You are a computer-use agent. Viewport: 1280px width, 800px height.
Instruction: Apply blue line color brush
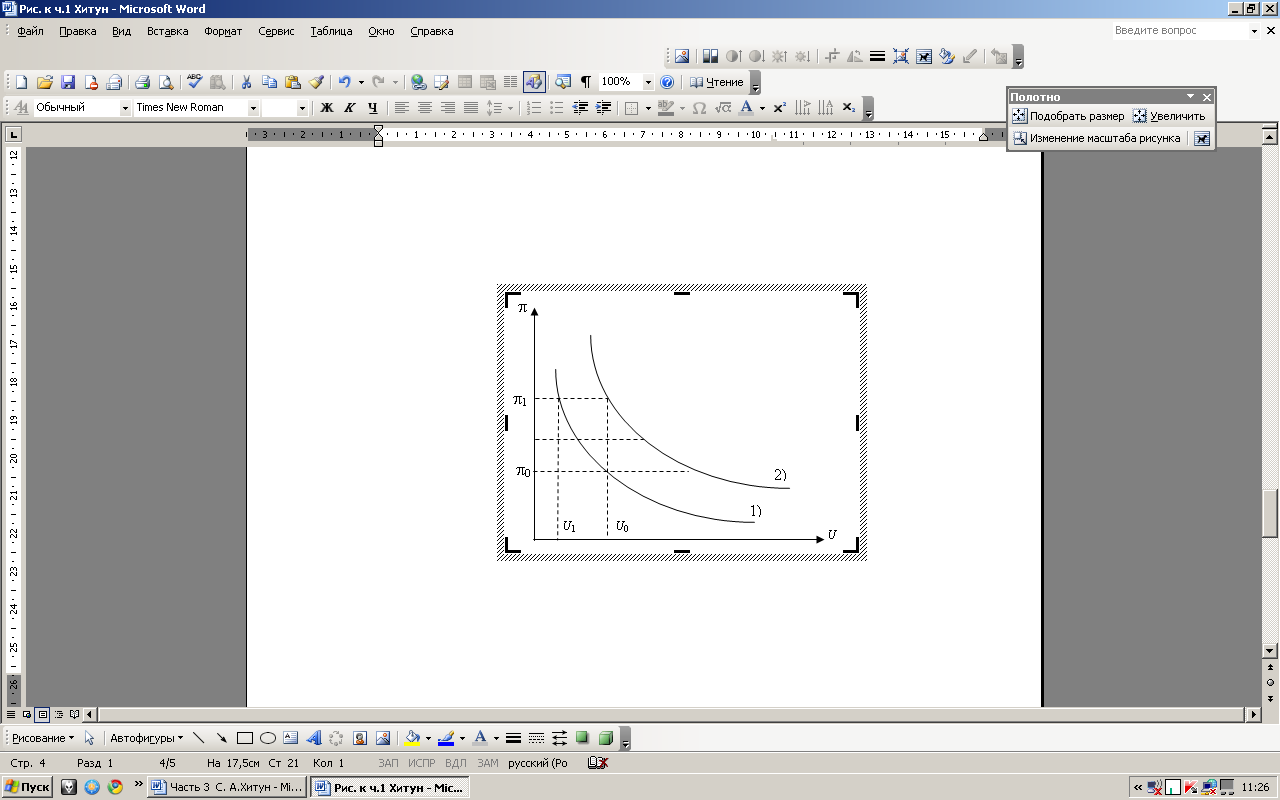click(446, 738)
